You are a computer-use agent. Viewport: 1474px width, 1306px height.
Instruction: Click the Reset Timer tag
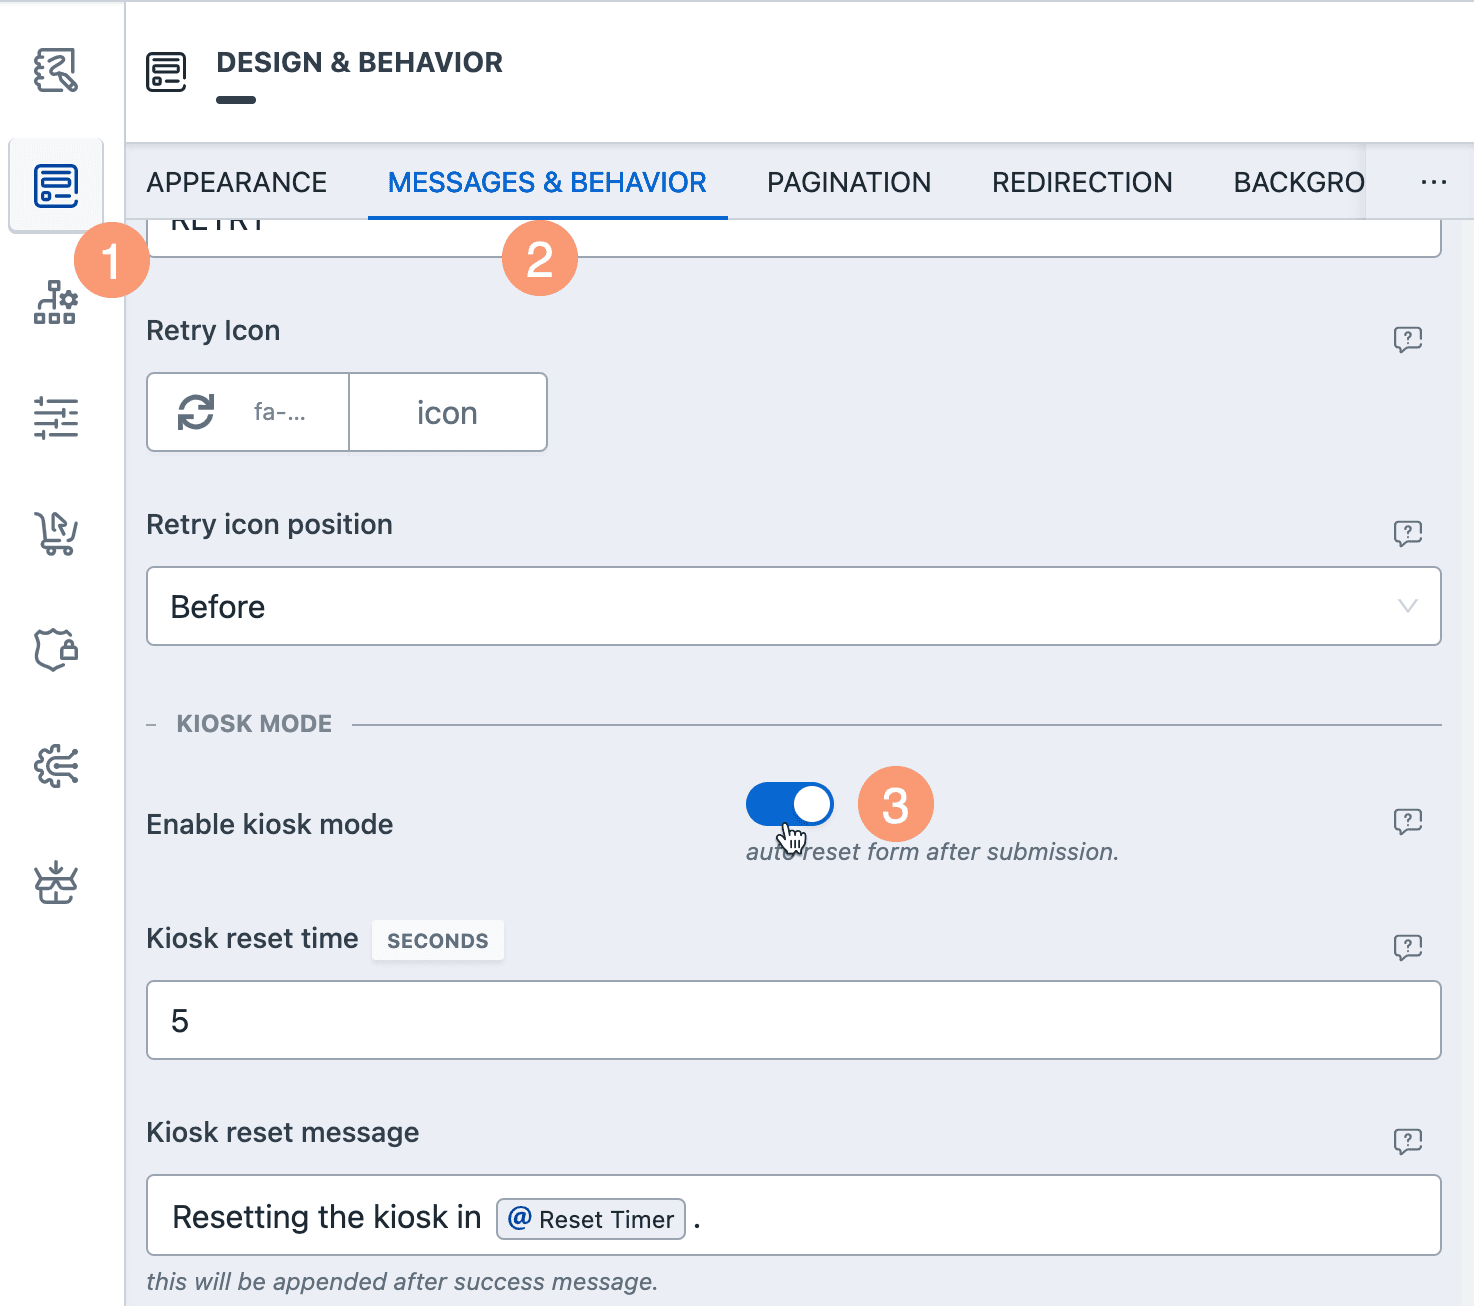pyautogui.click(x=591, y=1219)
